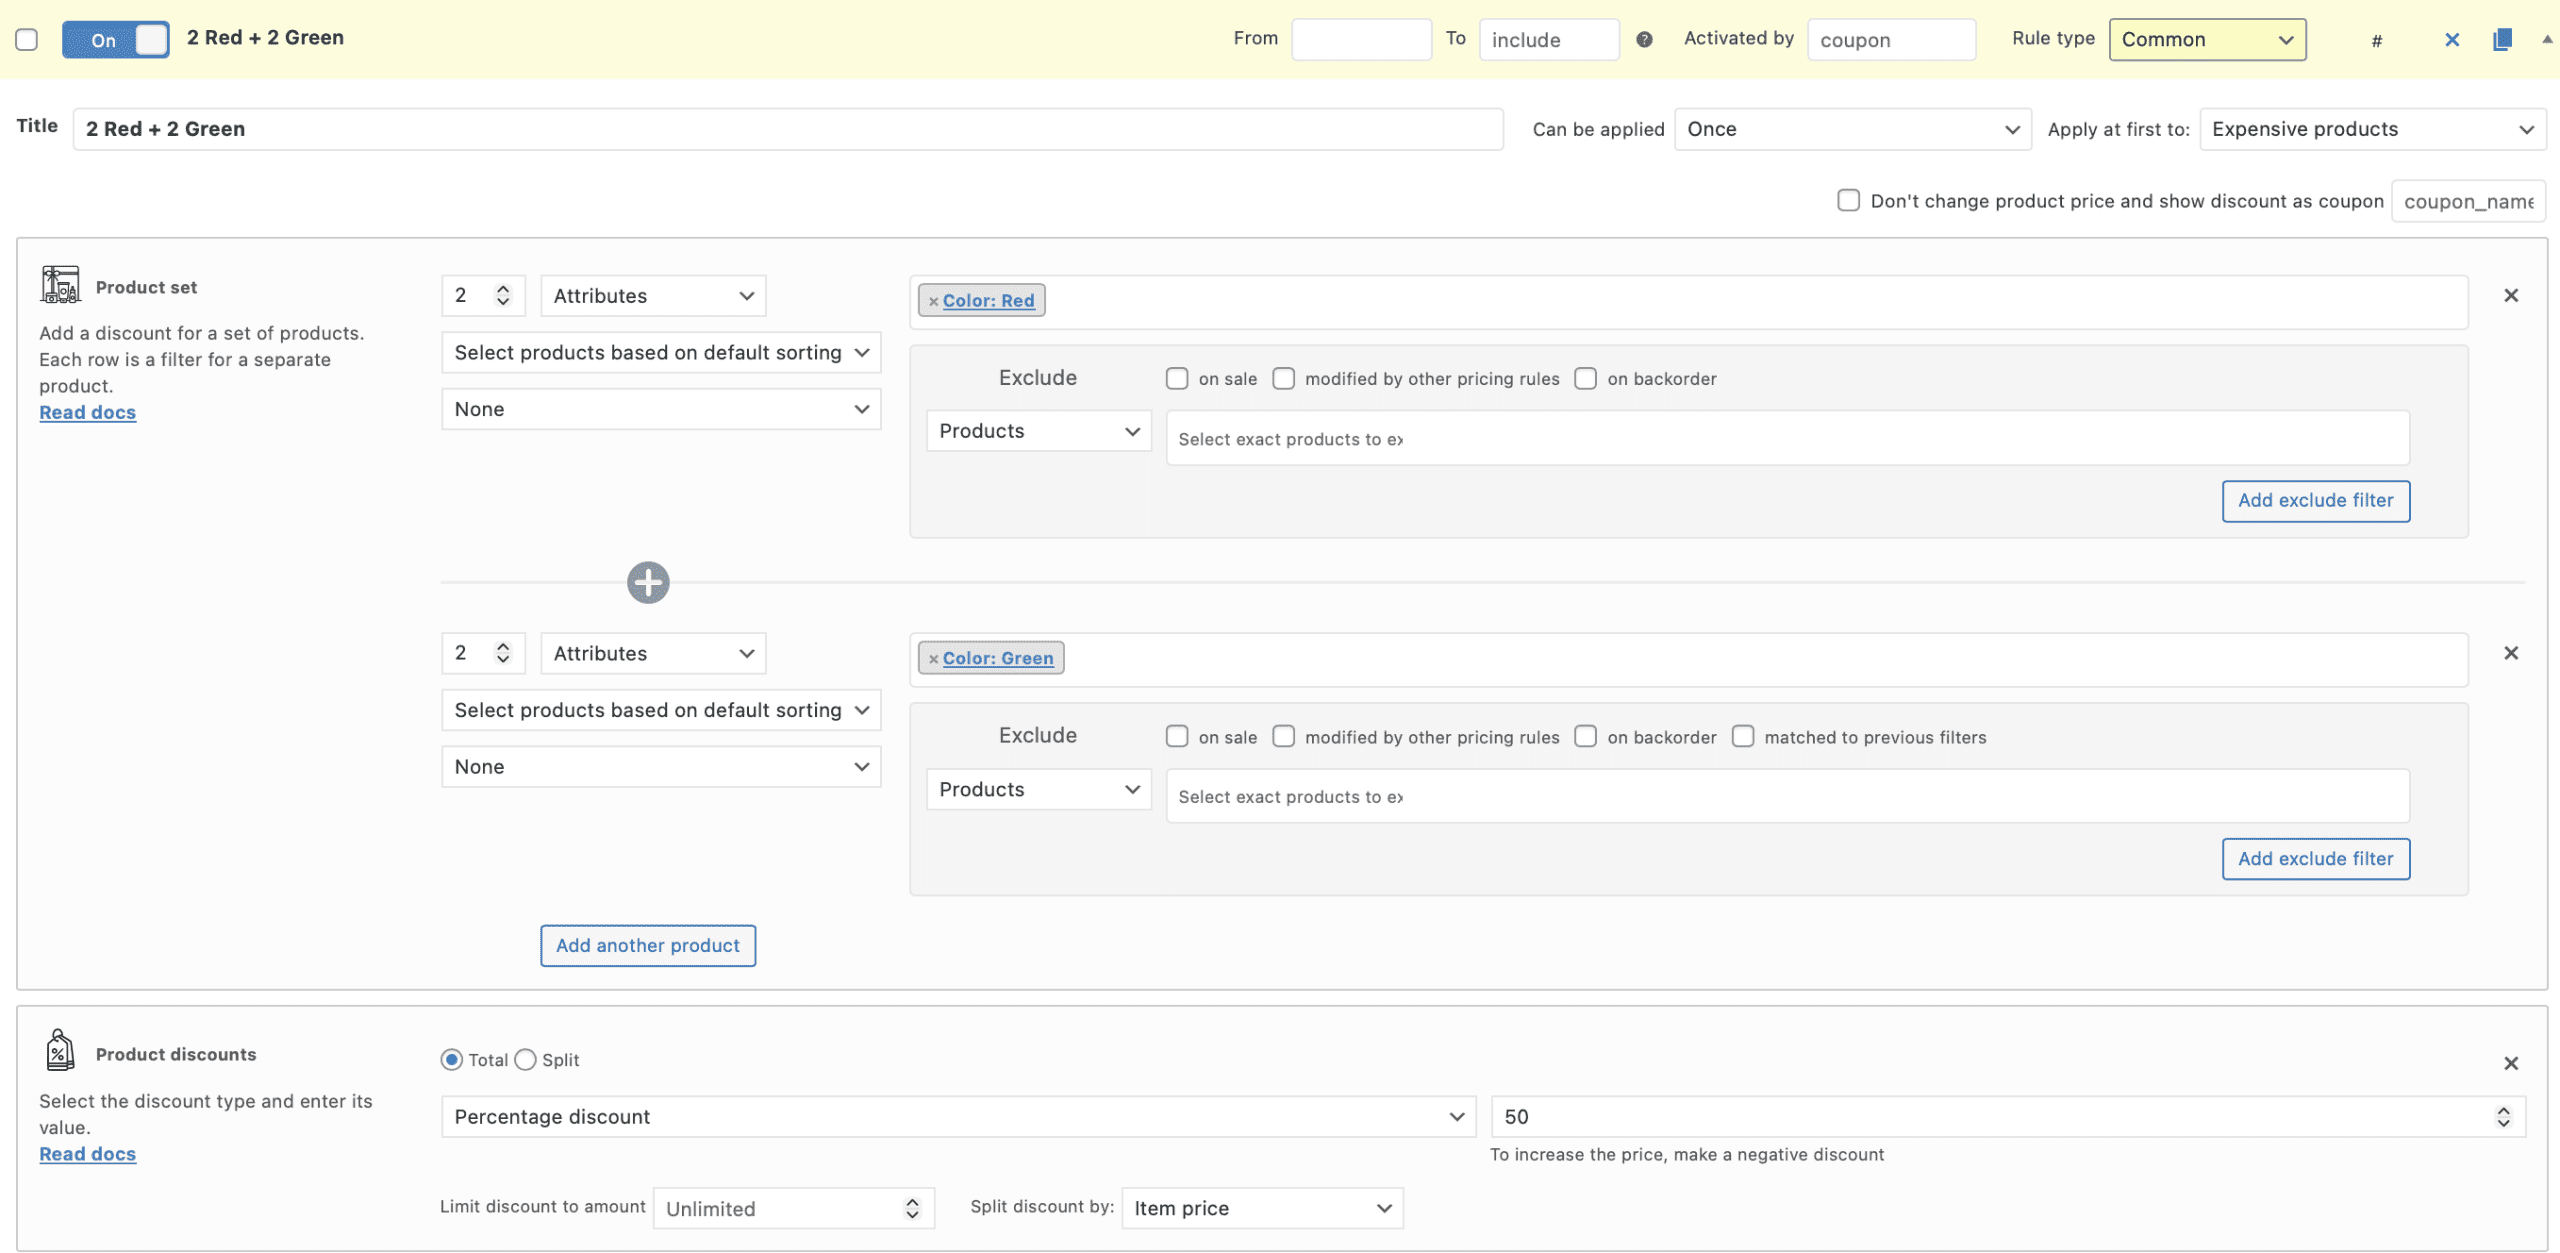Enable 'matched to previous filters' checkbox
The height and width of the screenshot is (1253, 2560).
pos(1743,736)
